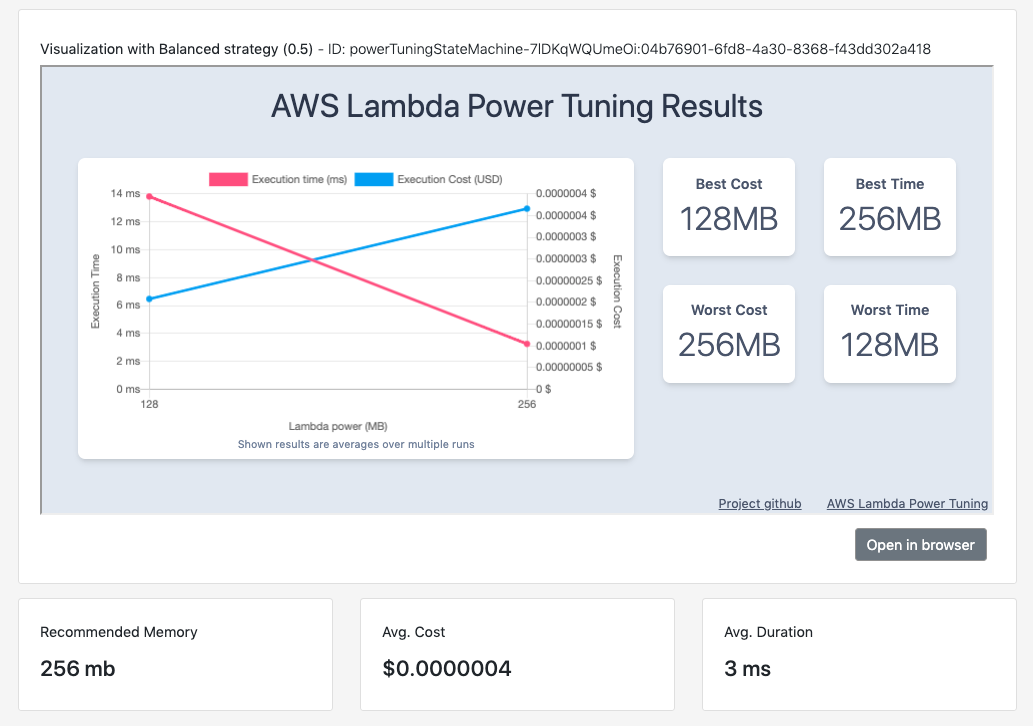Screen dimensions: 1033x726
Task: Open the Project github link
Action: click(760, 503)
